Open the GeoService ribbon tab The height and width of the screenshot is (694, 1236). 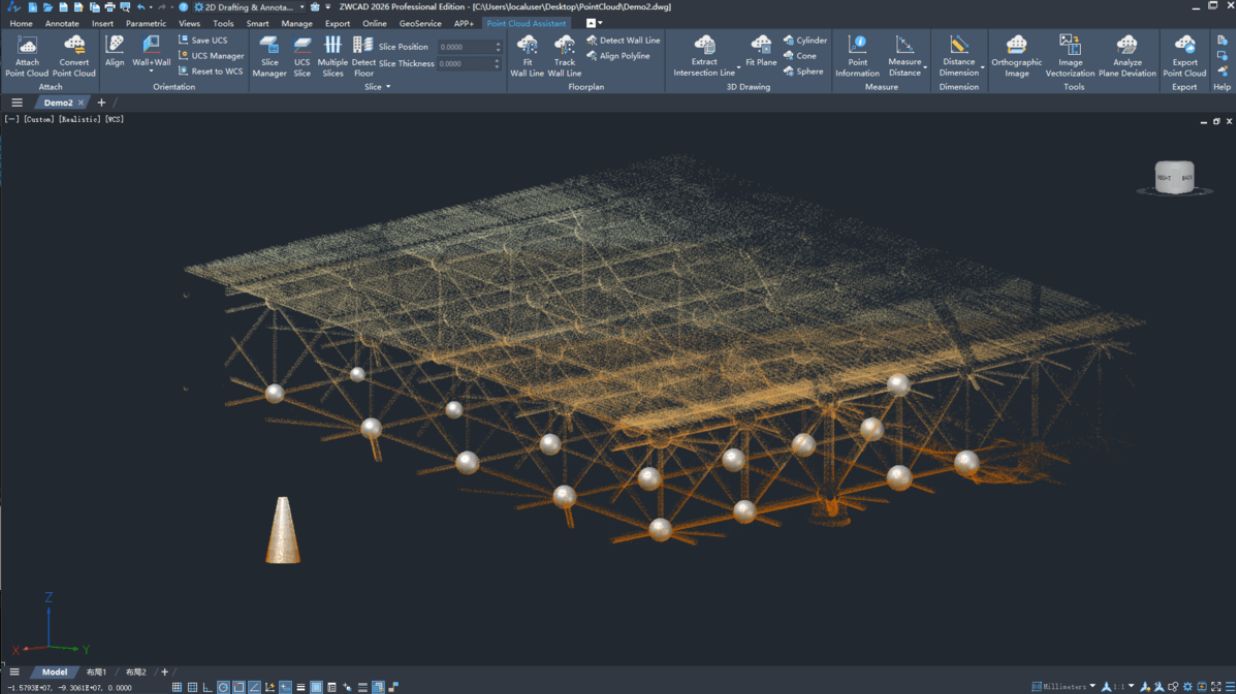click(x=420, y=23)
